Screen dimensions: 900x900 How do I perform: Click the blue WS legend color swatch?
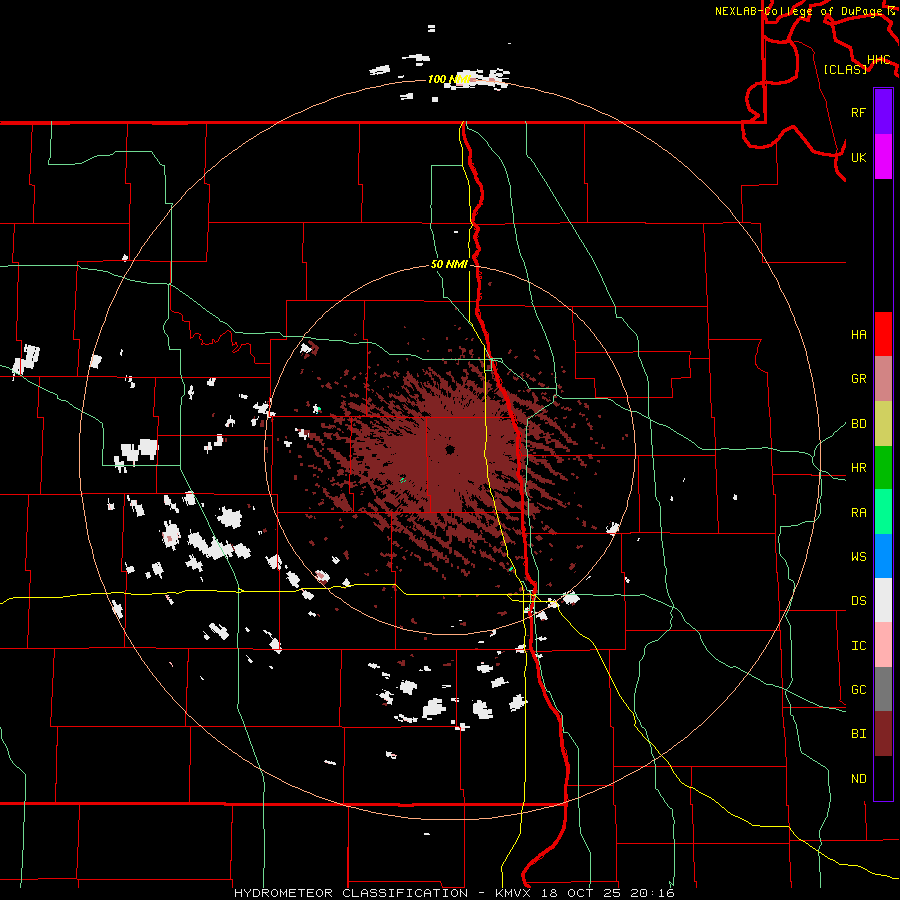tap(883, 556)
